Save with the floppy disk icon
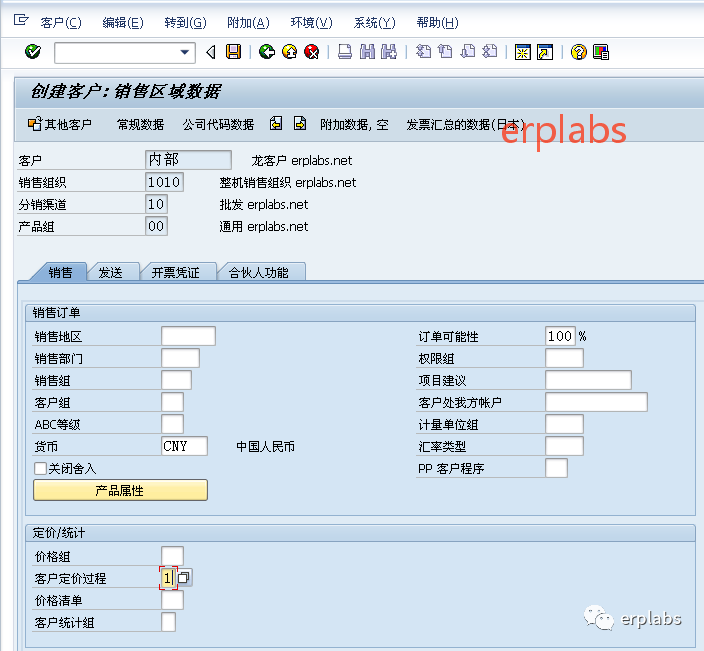The height and width of the screenshot is (651, 704). click(x=233, y=52)
